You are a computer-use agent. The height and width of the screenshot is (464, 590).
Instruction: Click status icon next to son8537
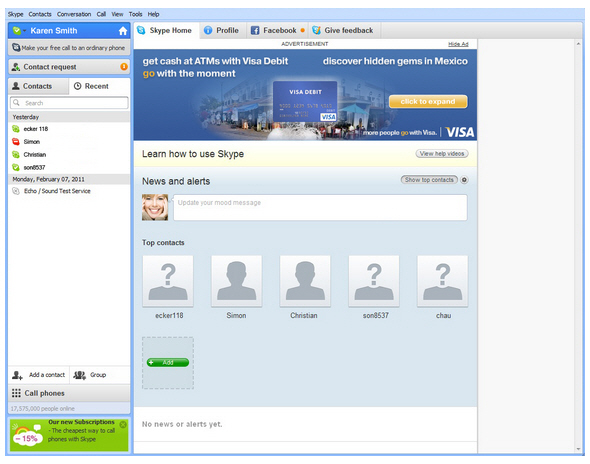click(x=16, y=167)
